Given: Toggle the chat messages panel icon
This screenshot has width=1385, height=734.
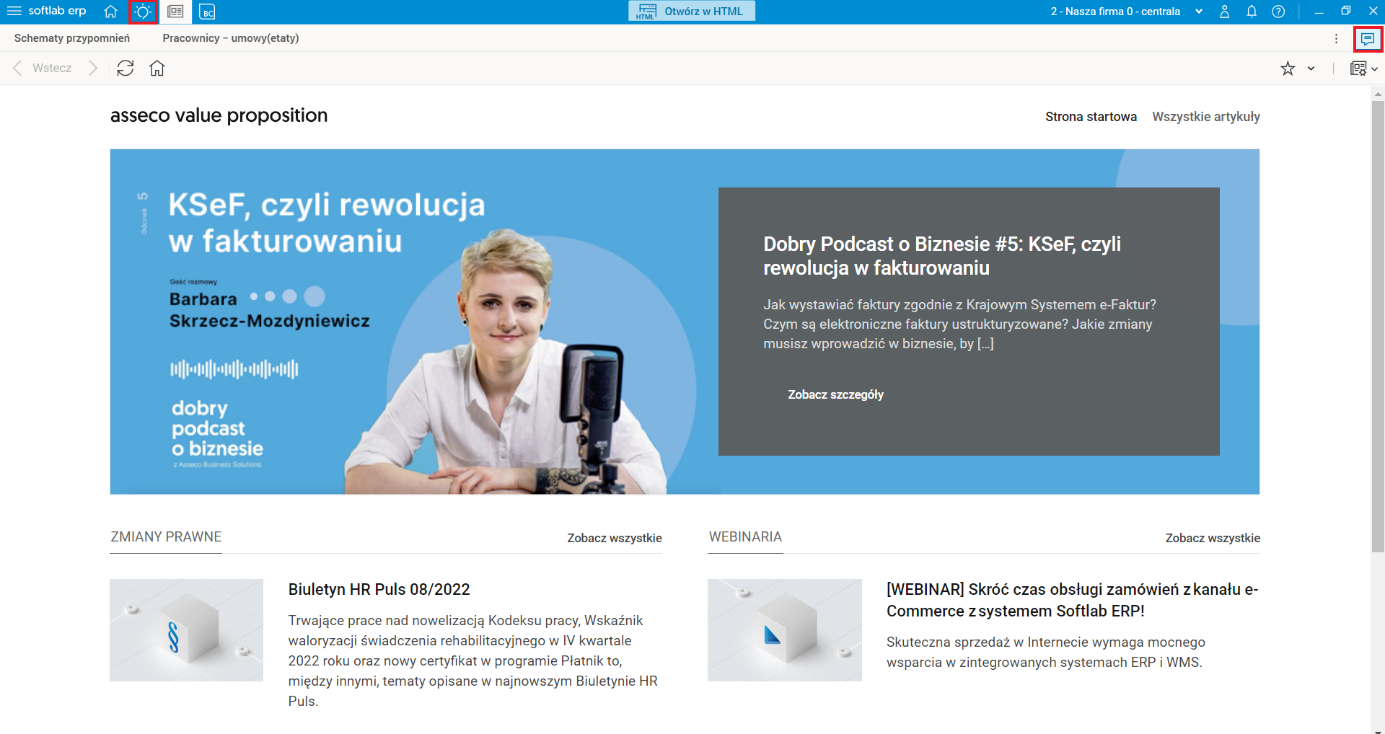Looking at the screenshot, I should (1368, 39).
